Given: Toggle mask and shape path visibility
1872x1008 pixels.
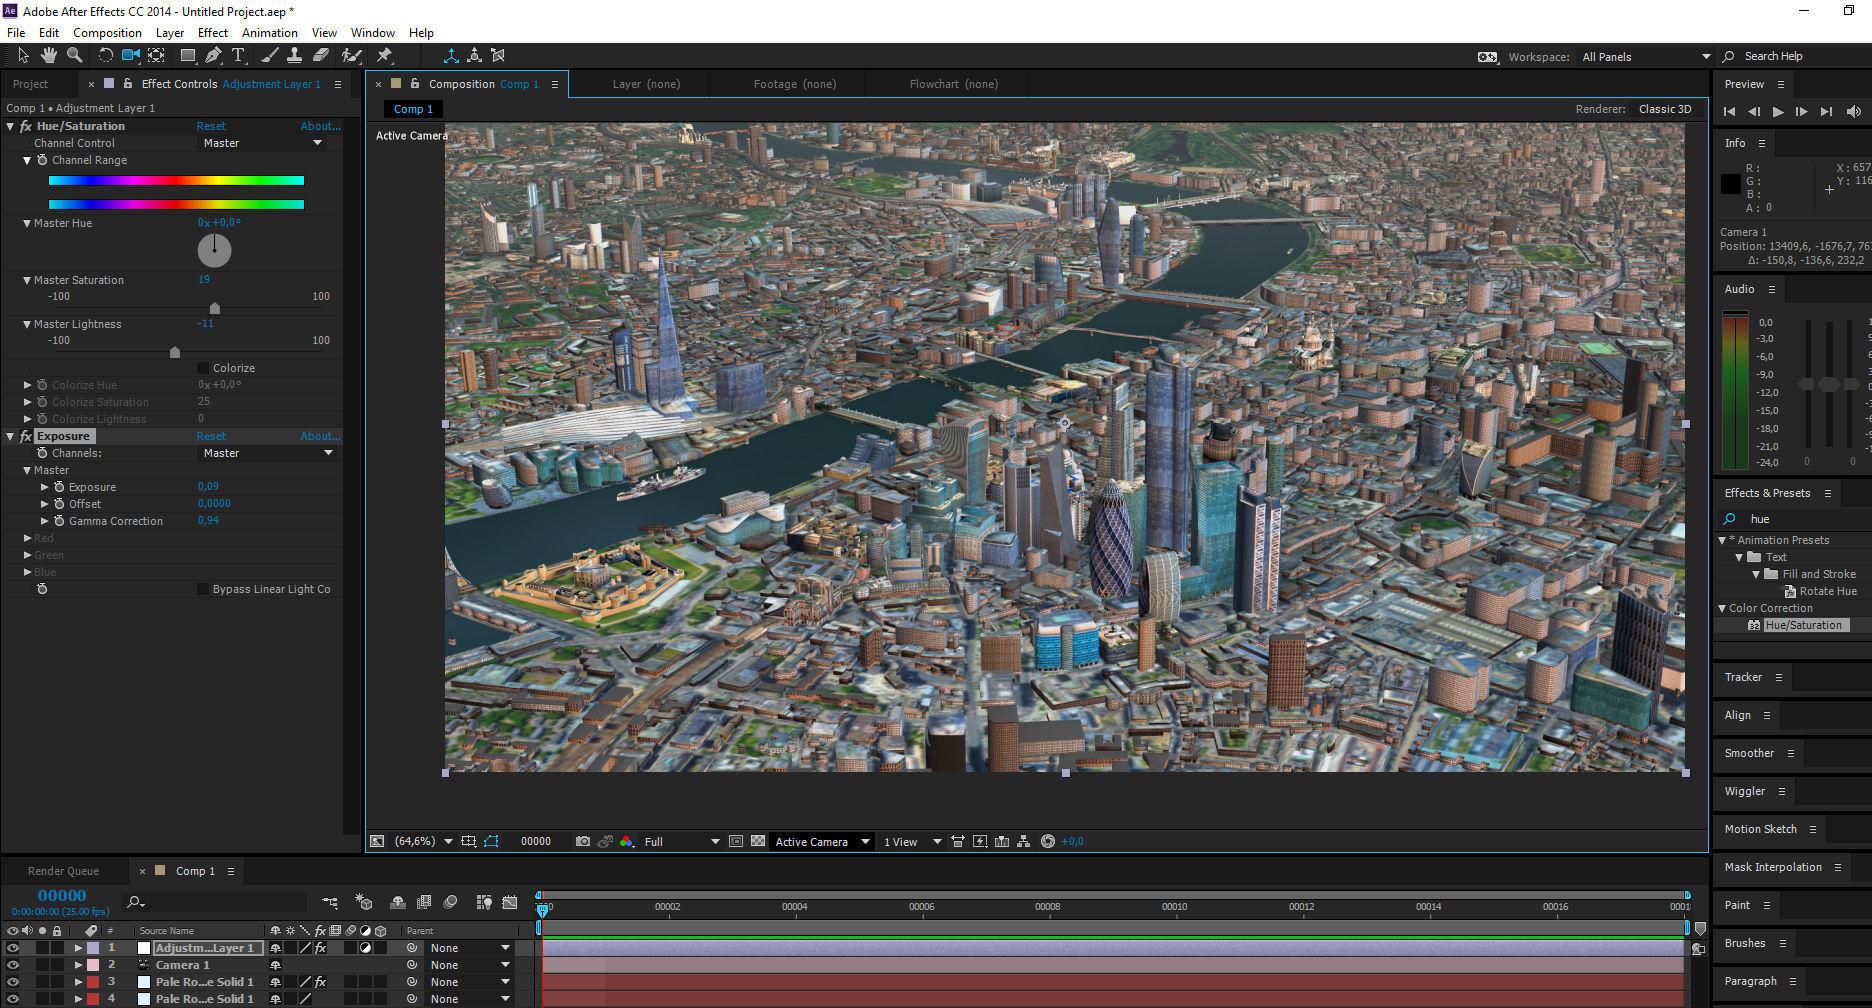Looking at the screenshot, I should click(491, 841).
